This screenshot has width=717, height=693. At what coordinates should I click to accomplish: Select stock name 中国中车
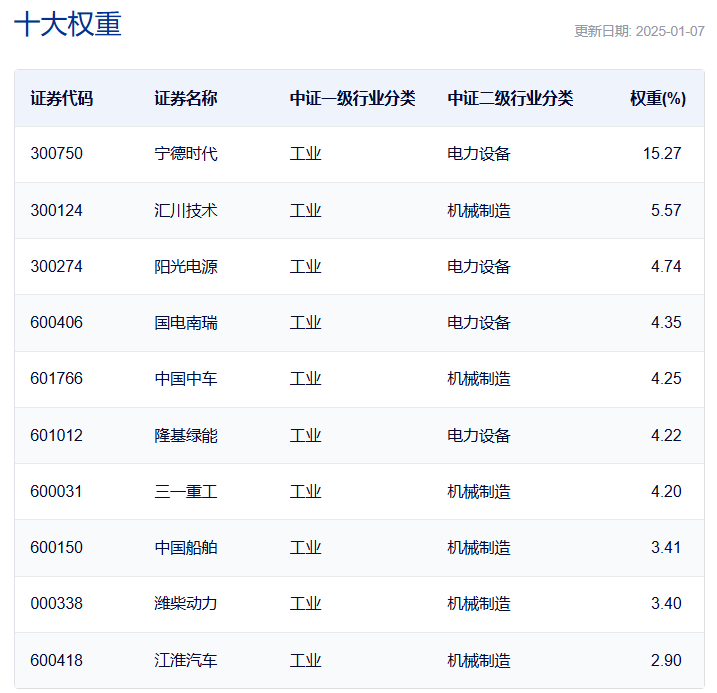(186, 378)
